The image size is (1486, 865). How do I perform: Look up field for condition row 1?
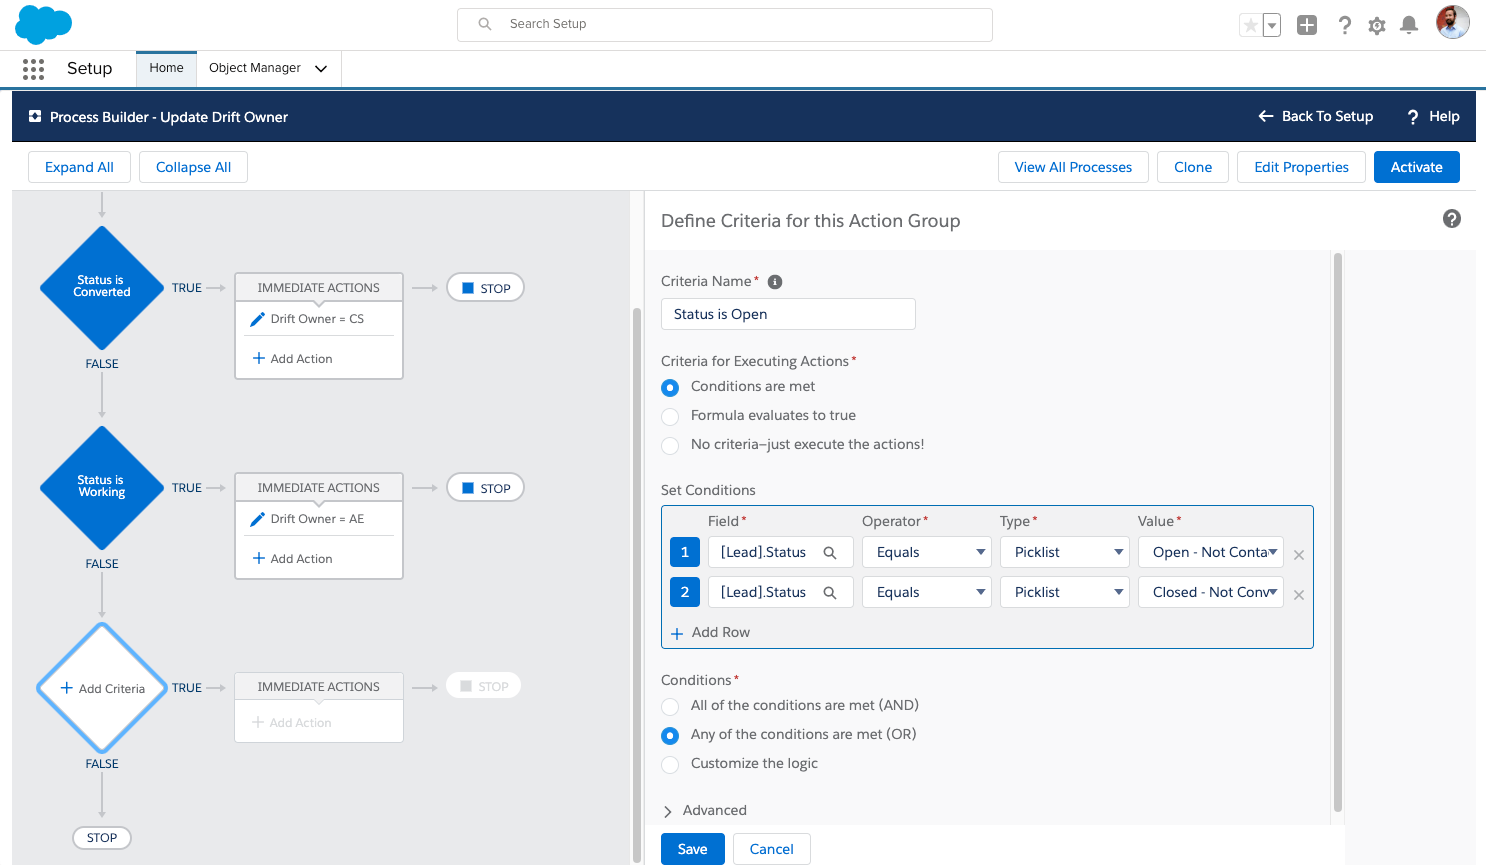click(830, 552)
